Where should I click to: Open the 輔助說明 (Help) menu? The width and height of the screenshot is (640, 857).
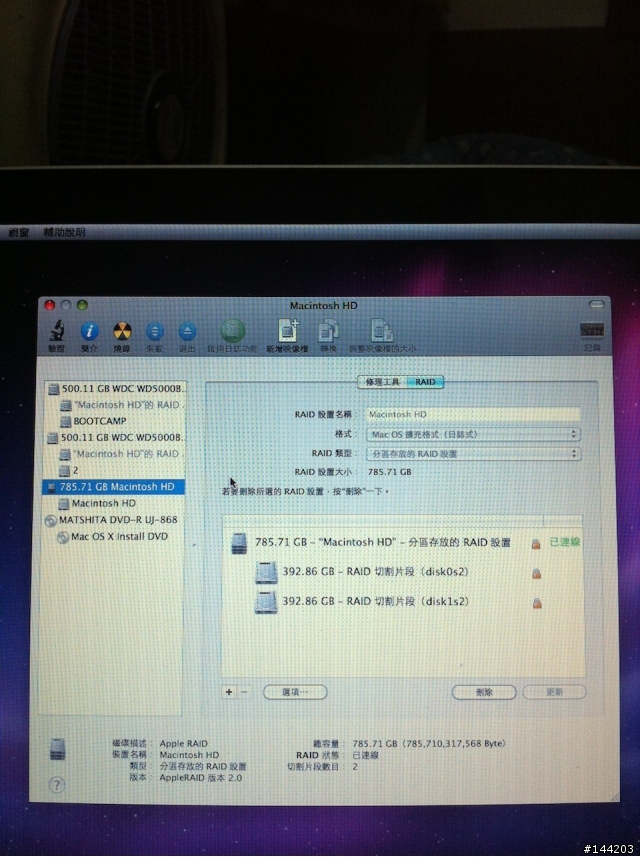pyautogui.click(x=64, y=232)
